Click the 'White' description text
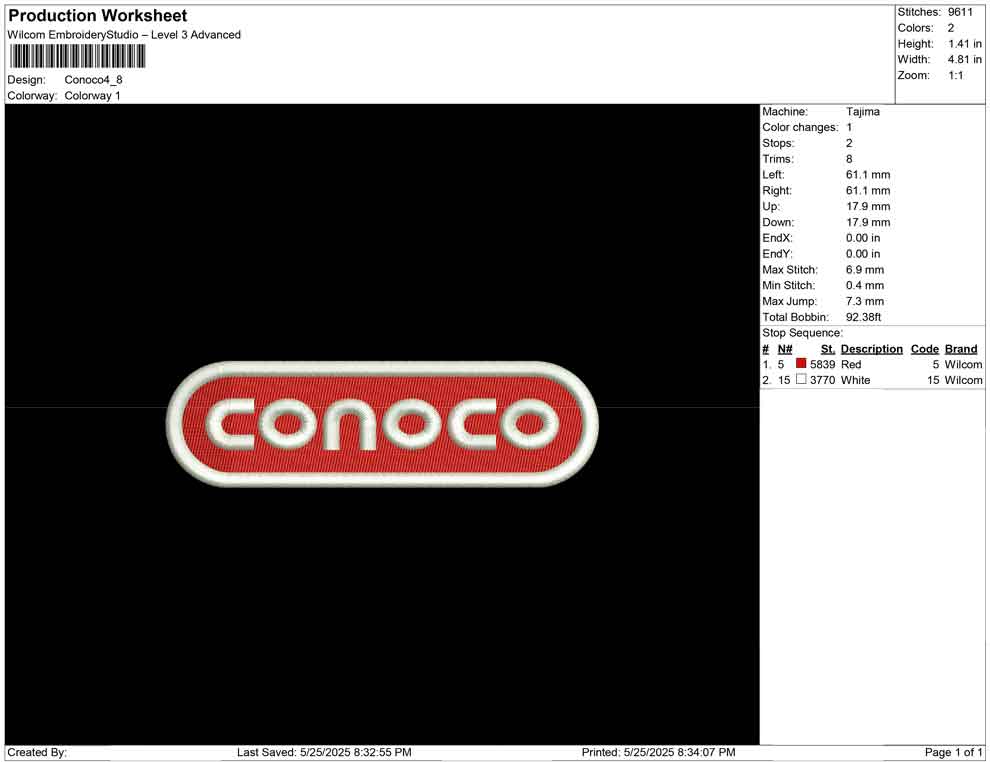This screenshot has width=990, height=762. [856, 380]
